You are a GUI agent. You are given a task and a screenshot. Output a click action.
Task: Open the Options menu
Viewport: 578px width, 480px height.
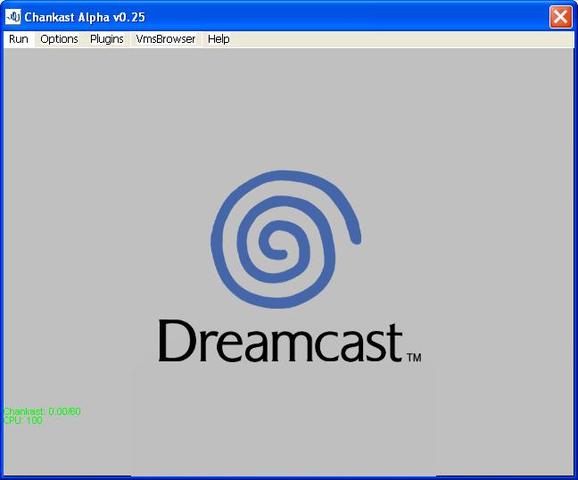(x=59, y=39)
